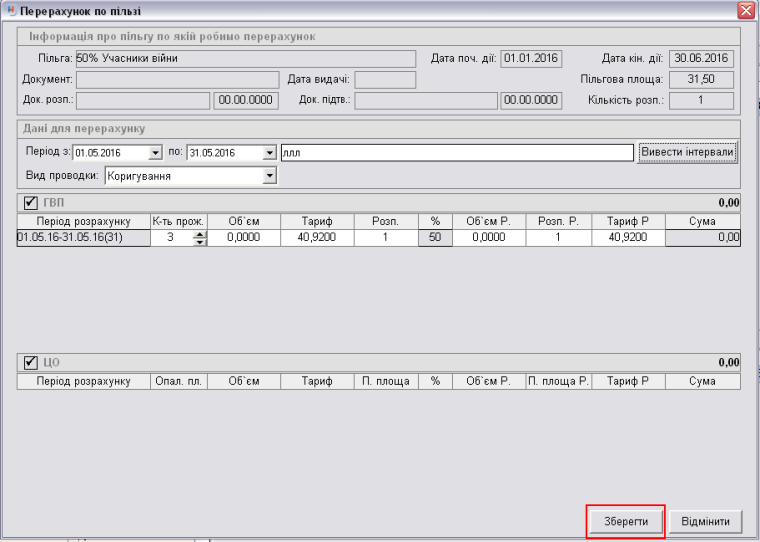This screenshot has width=760, height=542.
Task: Increase К-ть прож. with spinner up arrow
Action: pyautogui.click(x=199, y=234)
